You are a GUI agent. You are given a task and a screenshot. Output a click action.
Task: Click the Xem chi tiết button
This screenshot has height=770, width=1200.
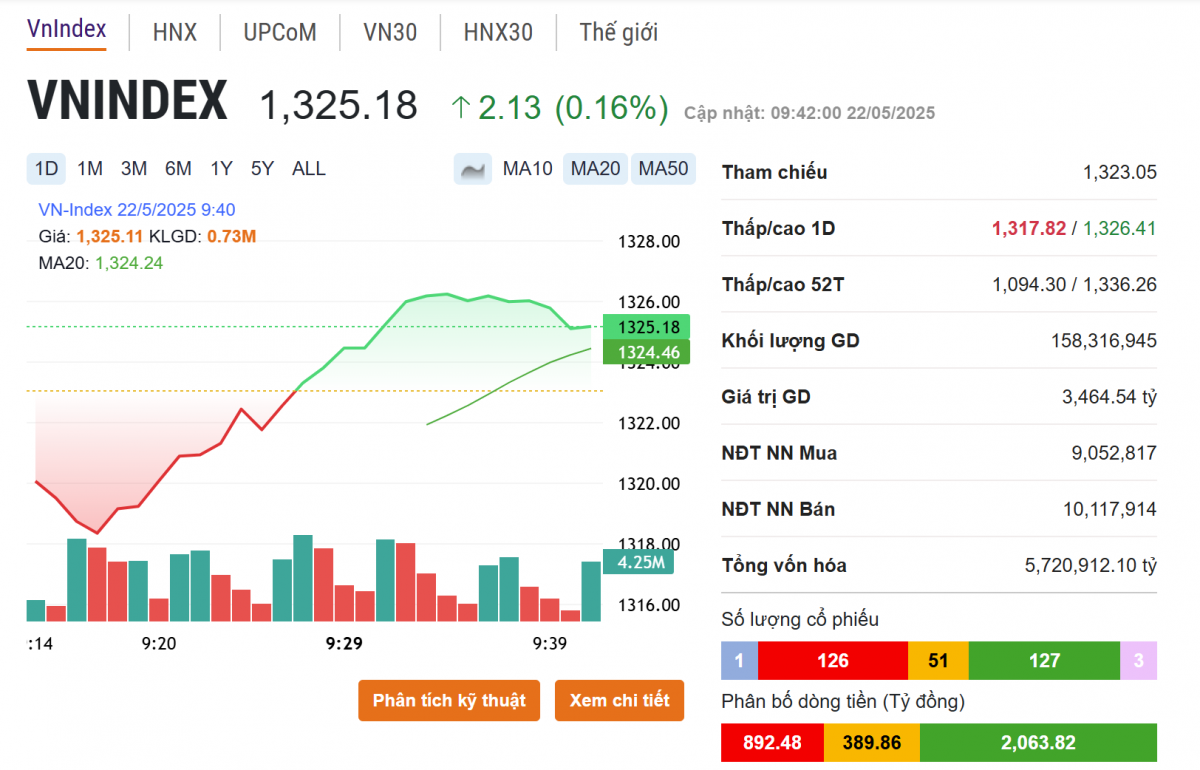(x=619, y=700)
